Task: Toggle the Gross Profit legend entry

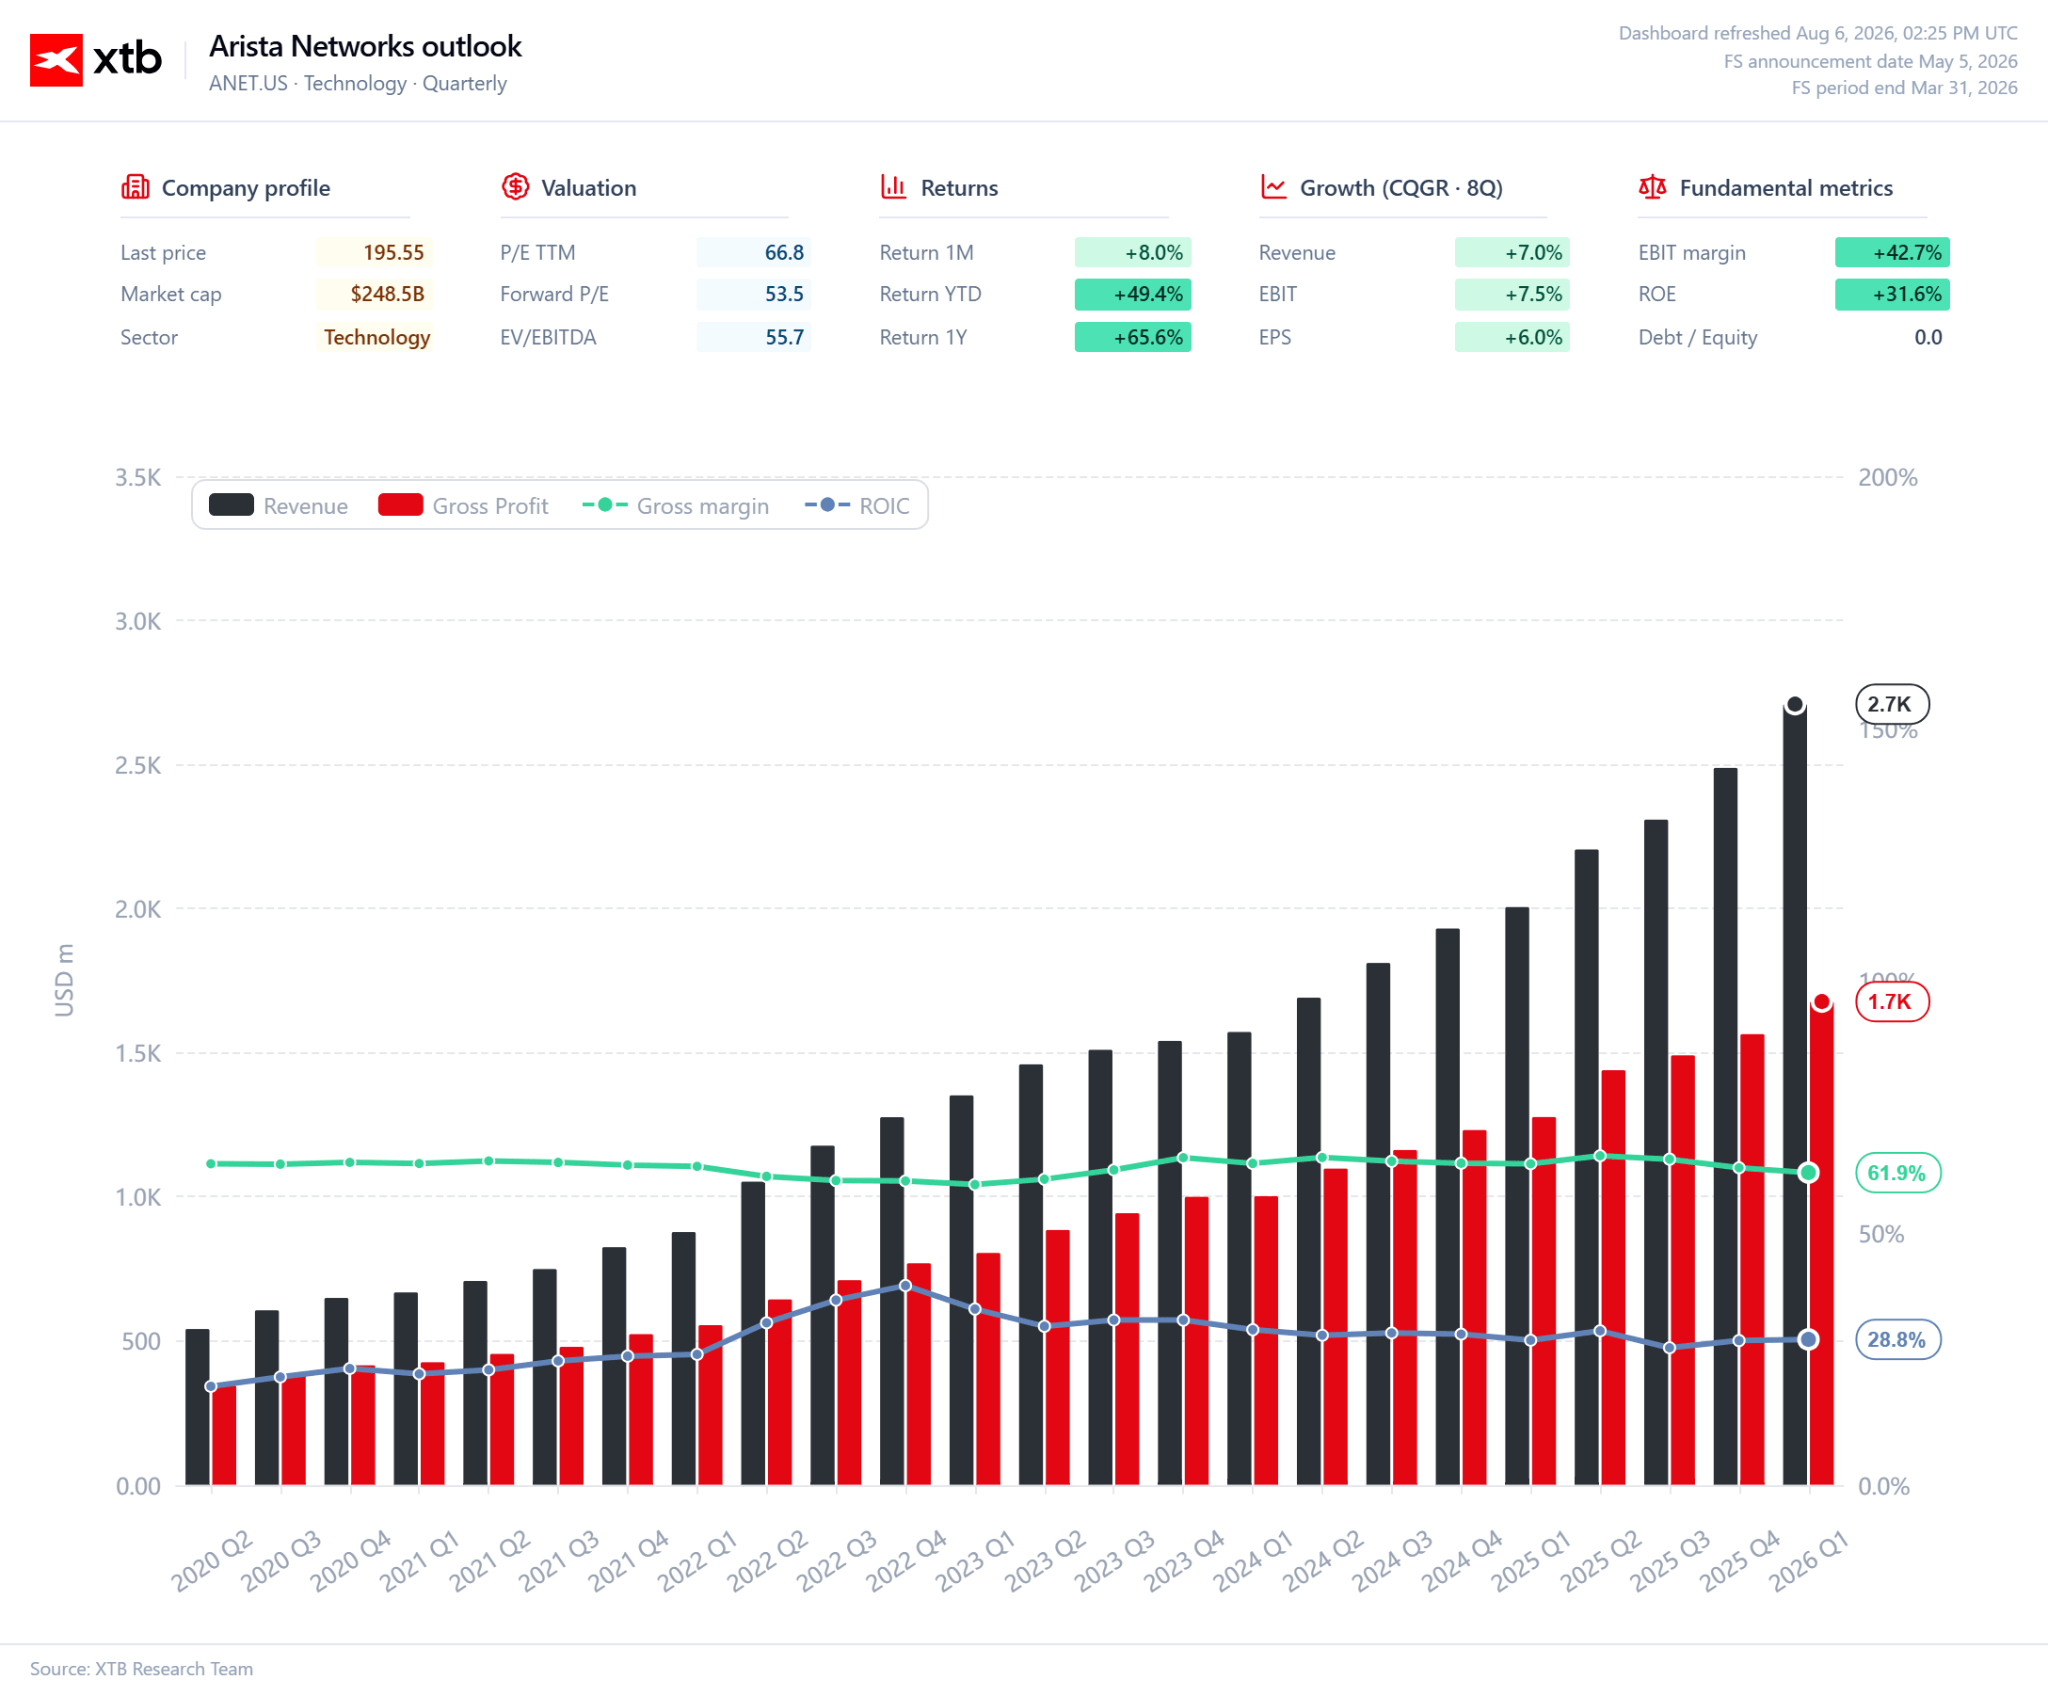Action: pyautogui.click(x=463, y=506)
